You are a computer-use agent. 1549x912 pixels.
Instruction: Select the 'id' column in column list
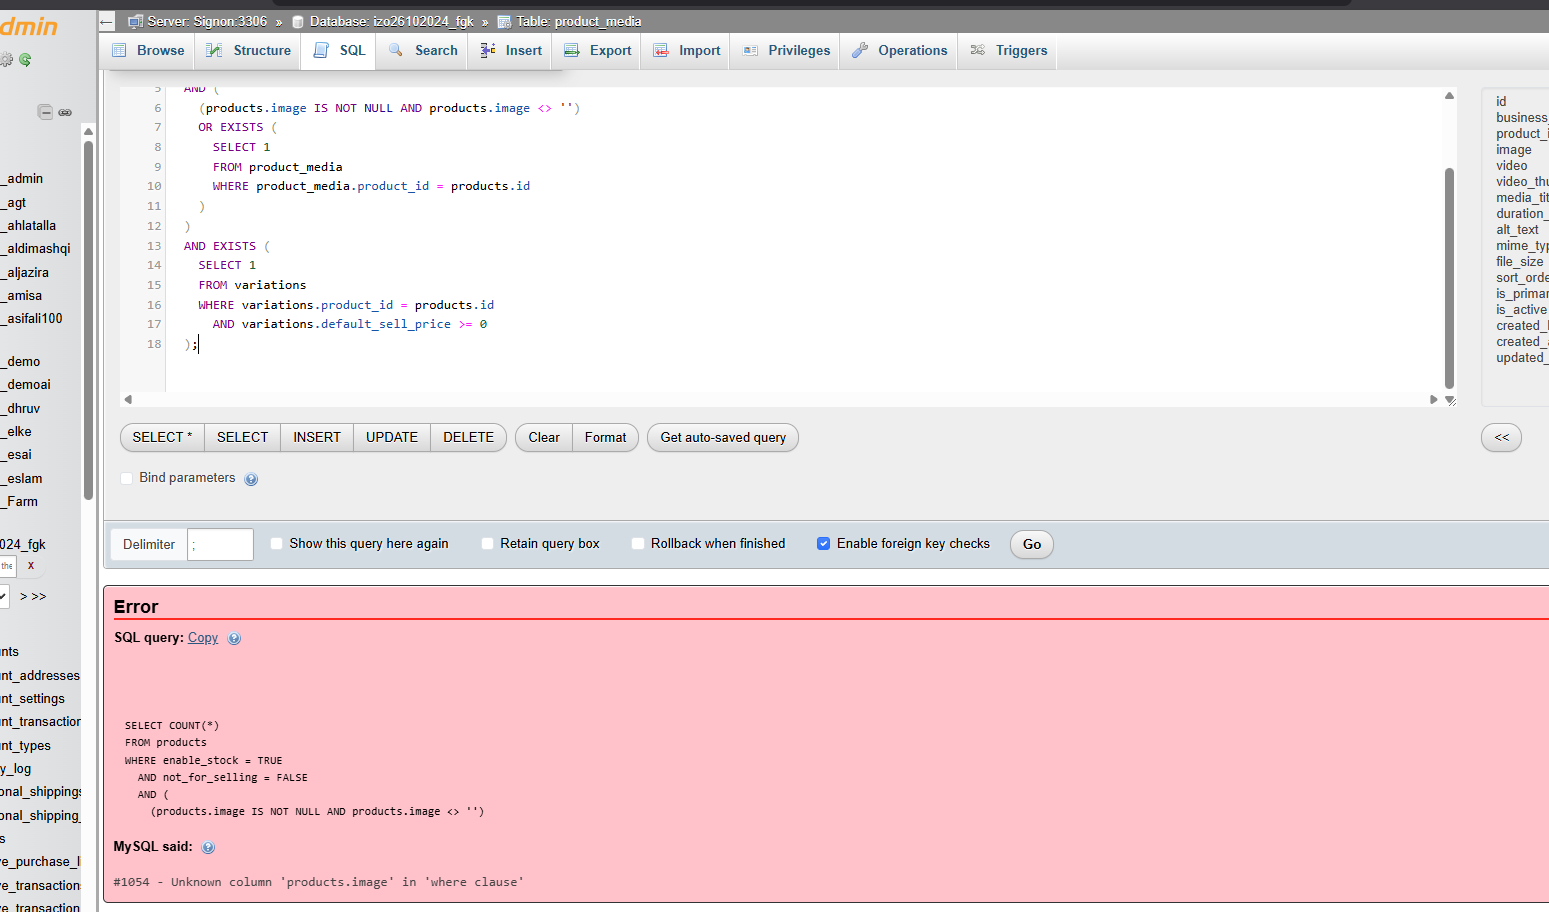tap(1501, 102)
